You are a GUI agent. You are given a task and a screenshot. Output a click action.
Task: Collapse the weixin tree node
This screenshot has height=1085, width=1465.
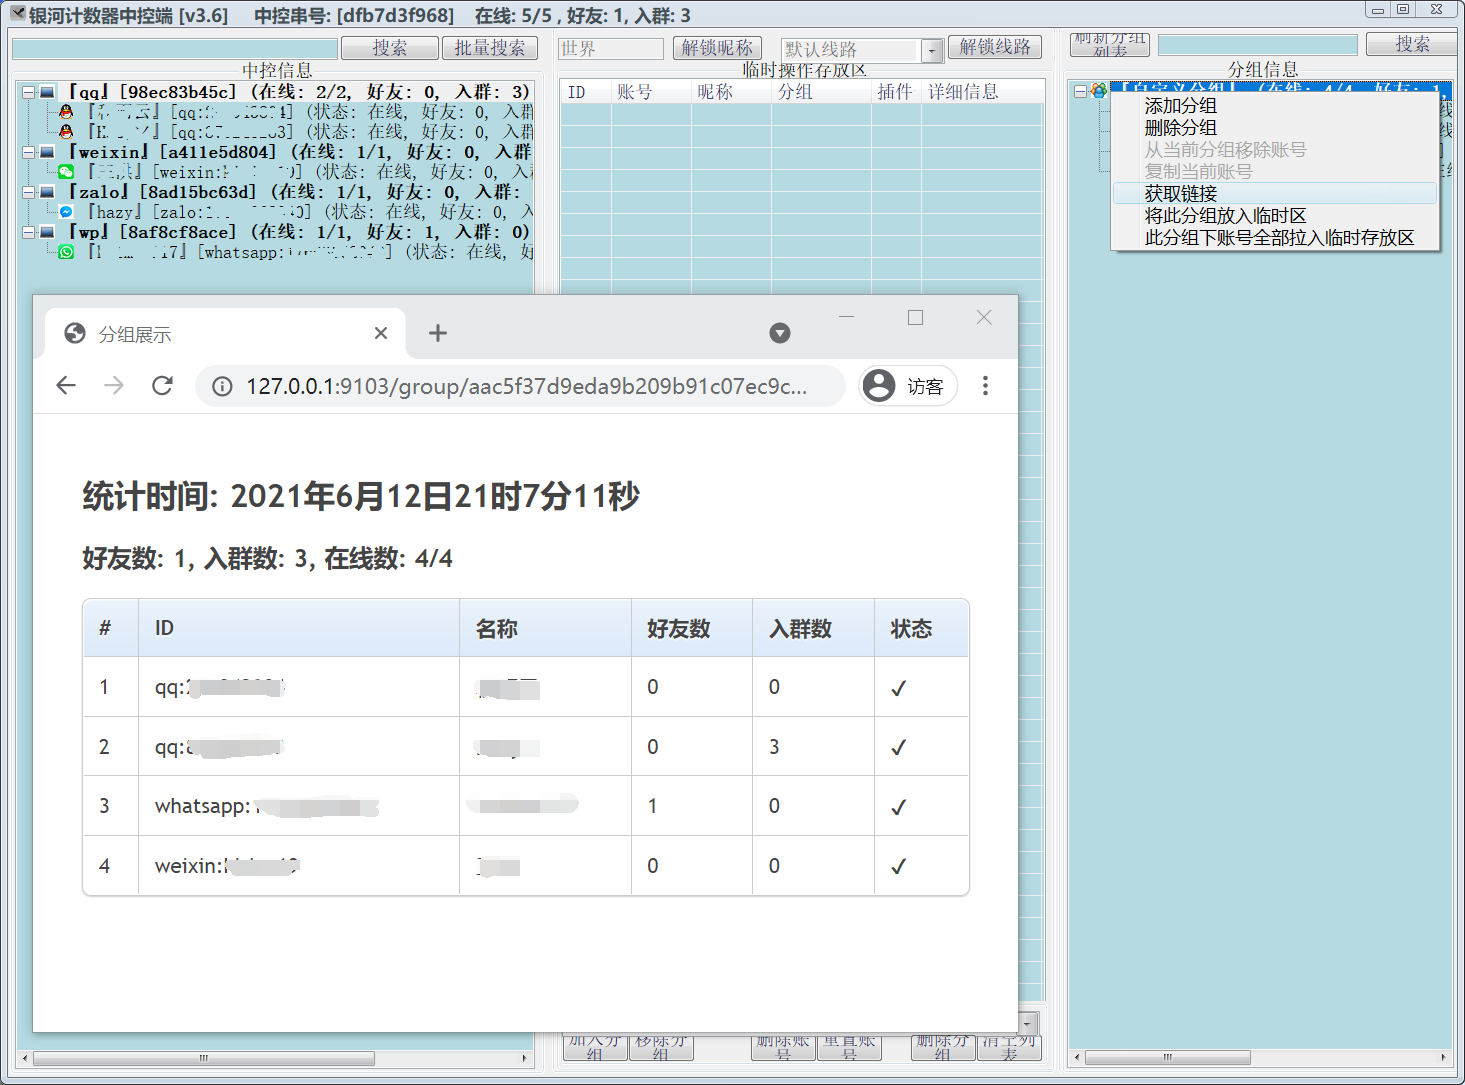point(28,152)
